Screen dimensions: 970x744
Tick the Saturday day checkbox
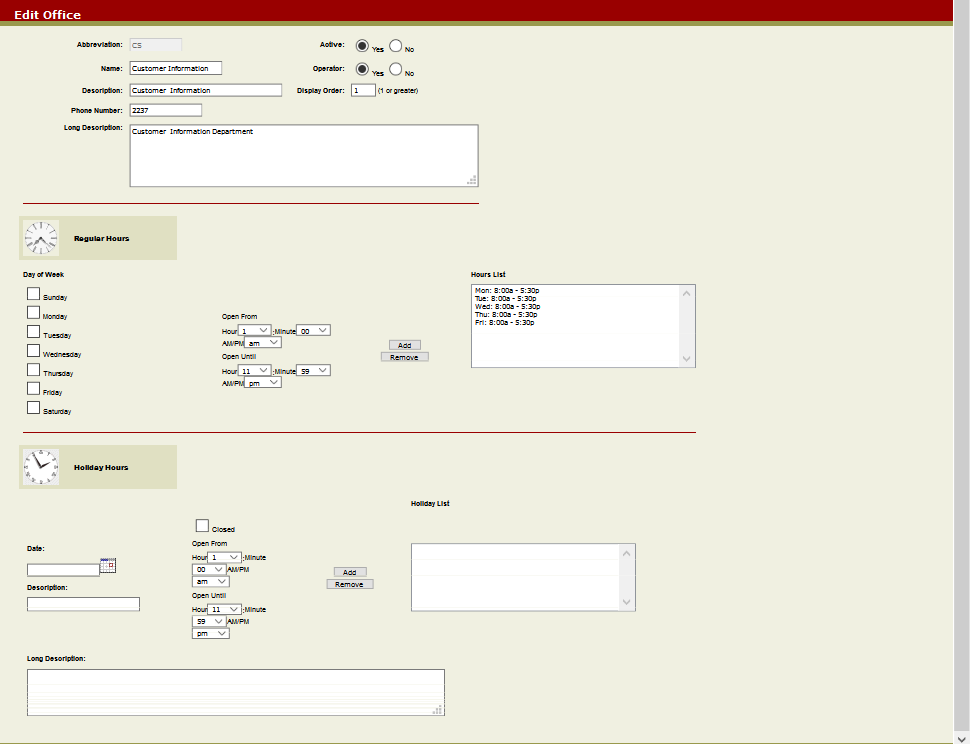[33, 408]
